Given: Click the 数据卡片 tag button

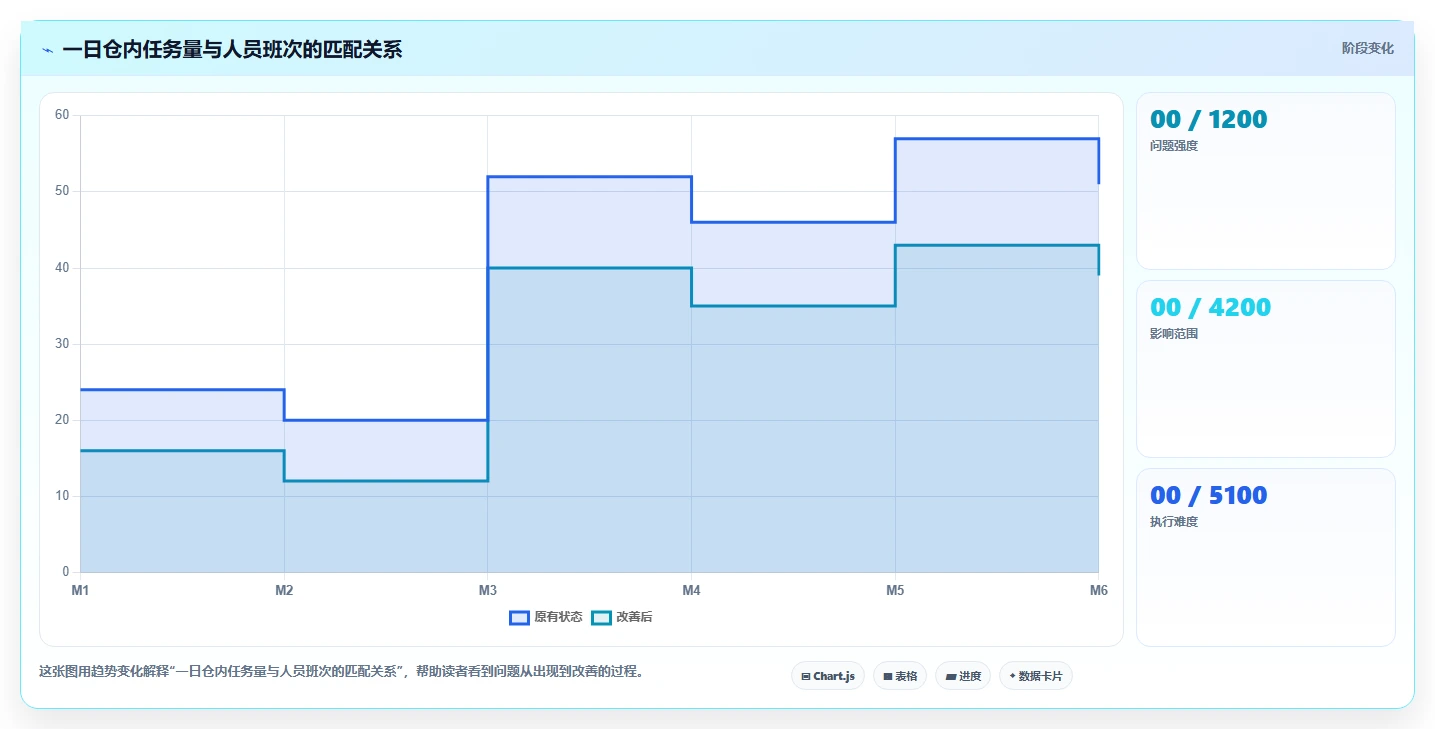Looking at the screenshot, I should [x=1036, y=676].
